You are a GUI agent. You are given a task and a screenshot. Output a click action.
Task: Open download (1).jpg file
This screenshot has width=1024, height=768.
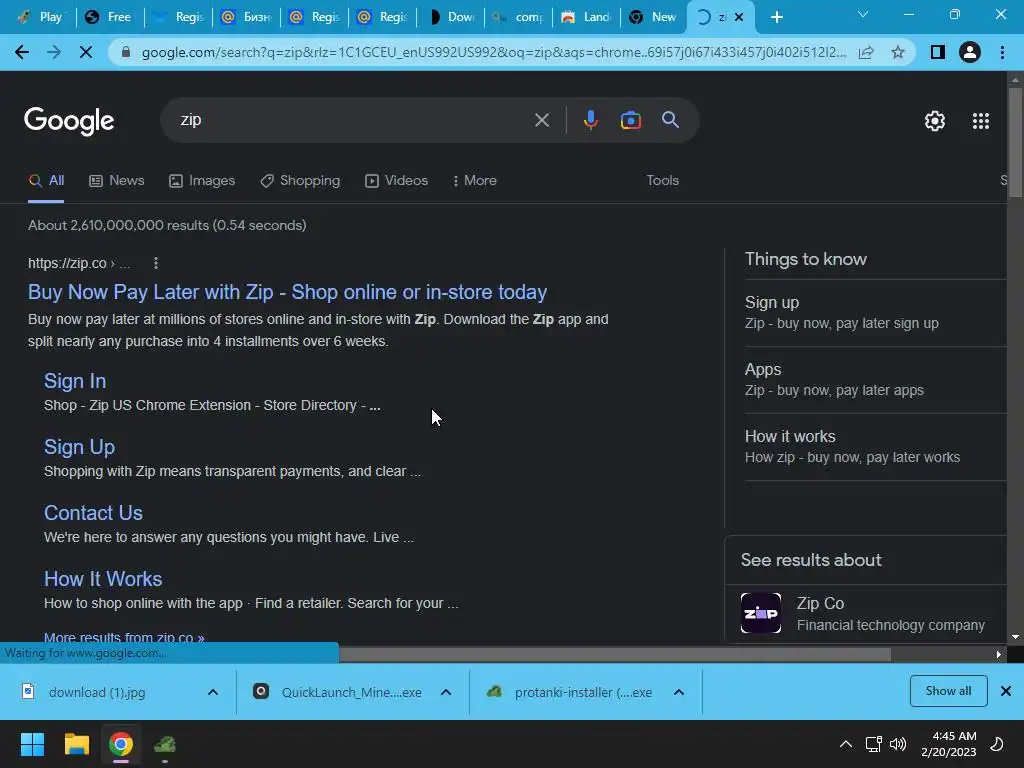pyautogui.click(x=97, y=692)
